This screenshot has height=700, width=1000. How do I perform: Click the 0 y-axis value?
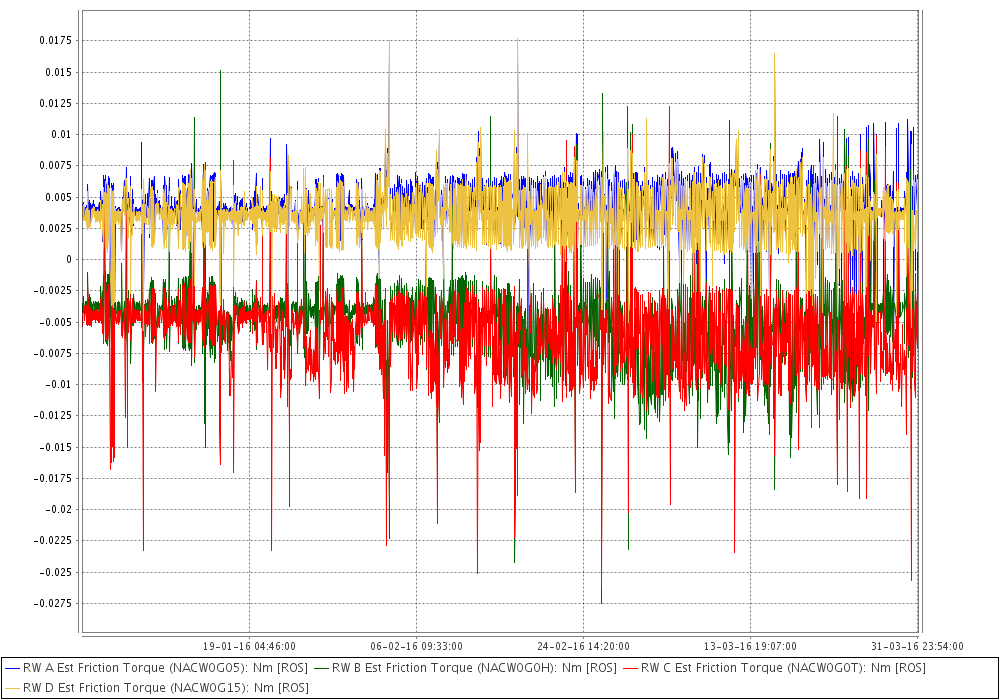tap(70, 259)
